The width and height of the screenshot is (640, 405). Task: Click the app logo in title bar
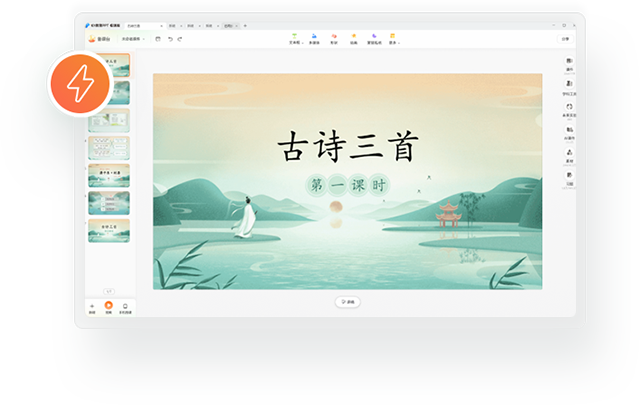87,25
